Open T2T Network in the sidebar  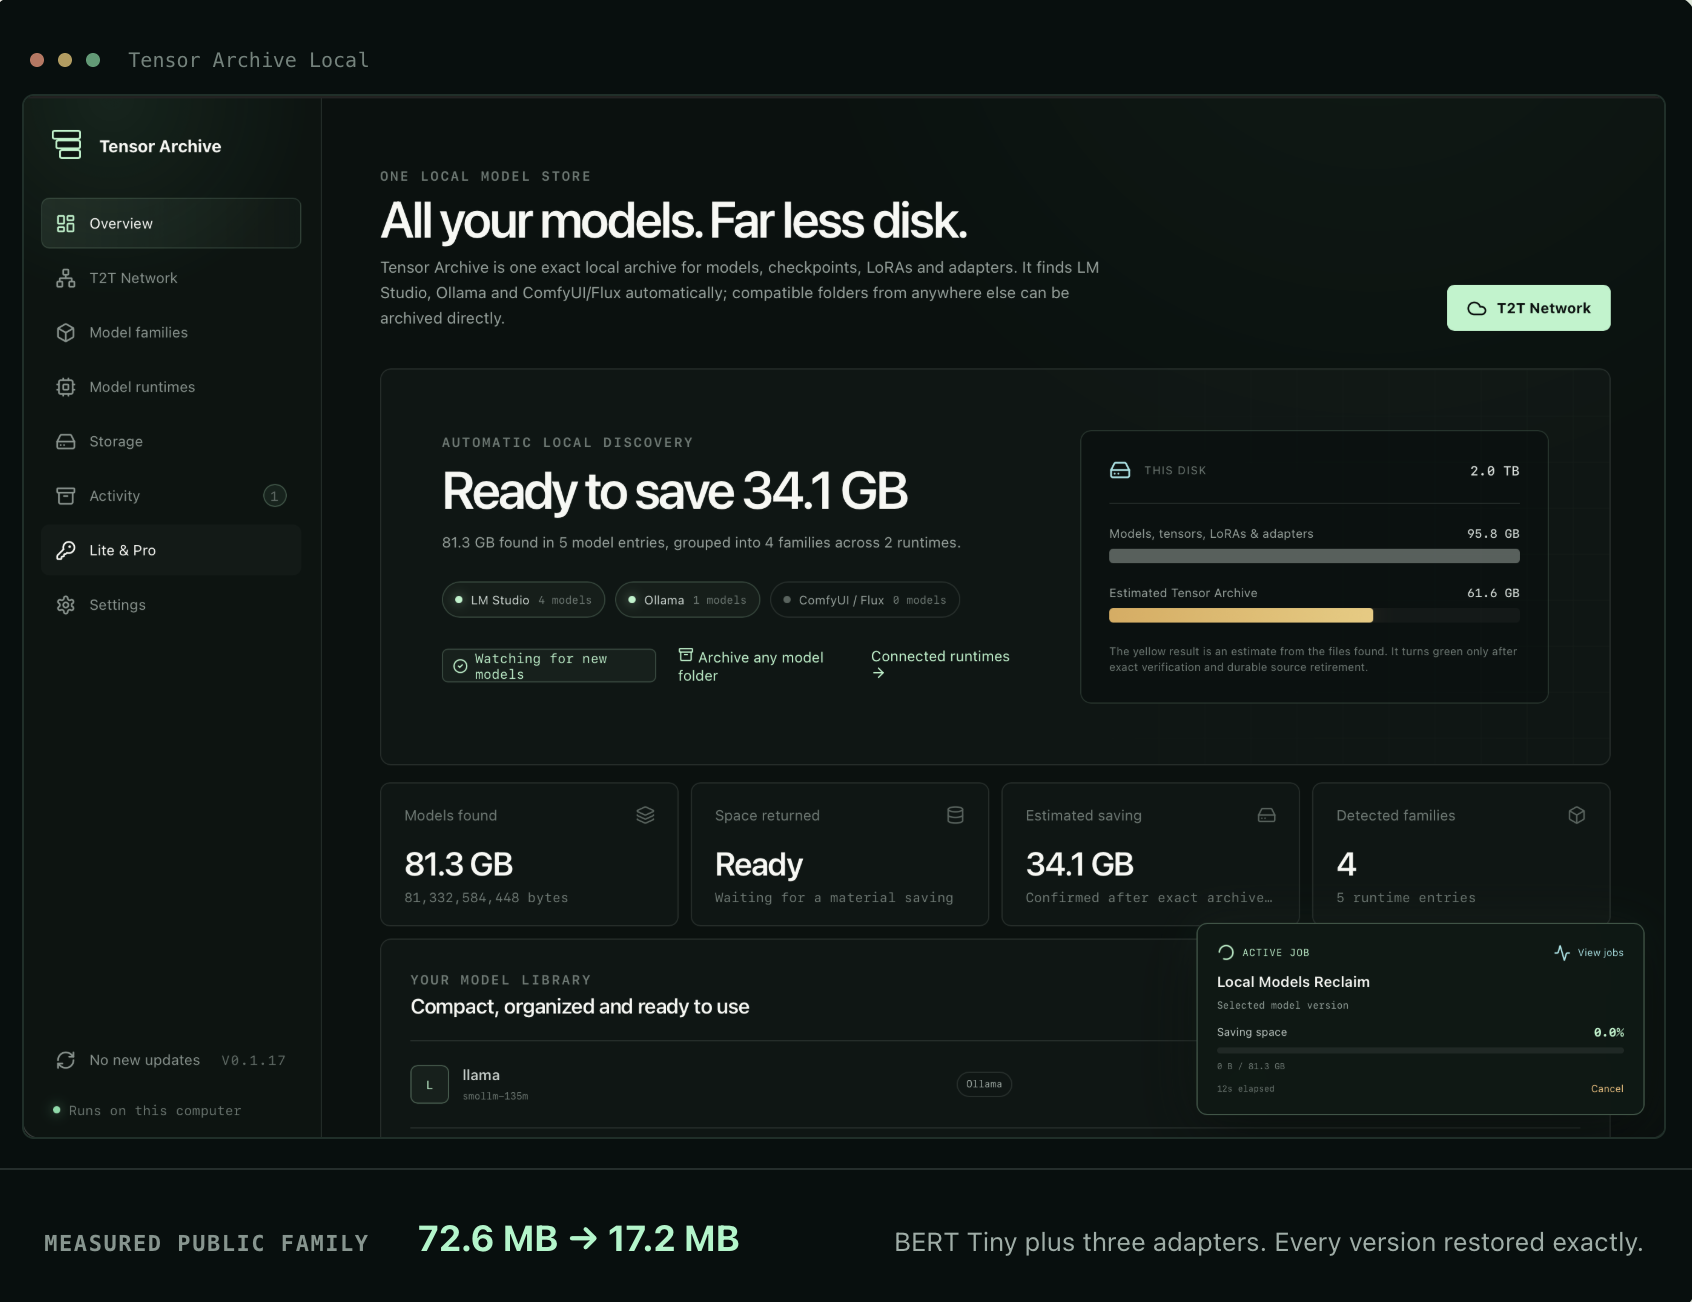point(171,278)
